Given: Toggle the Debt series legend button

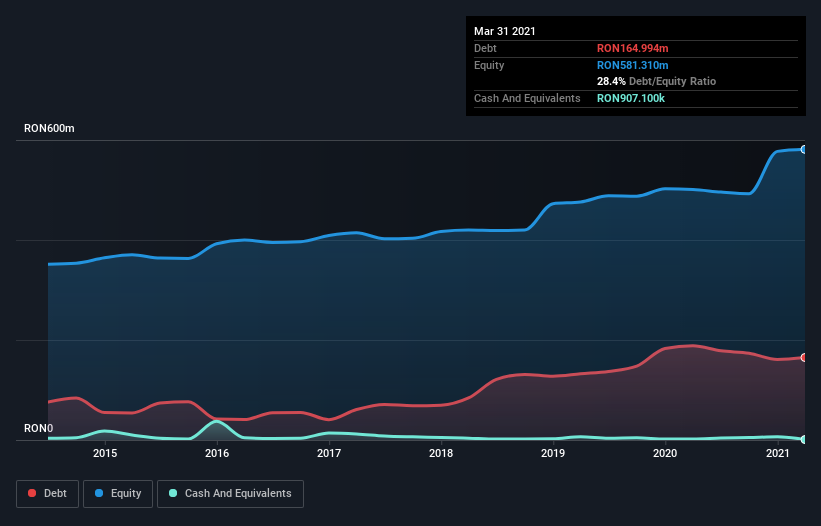Looking at the screenshot, I should tap(47, 494).
